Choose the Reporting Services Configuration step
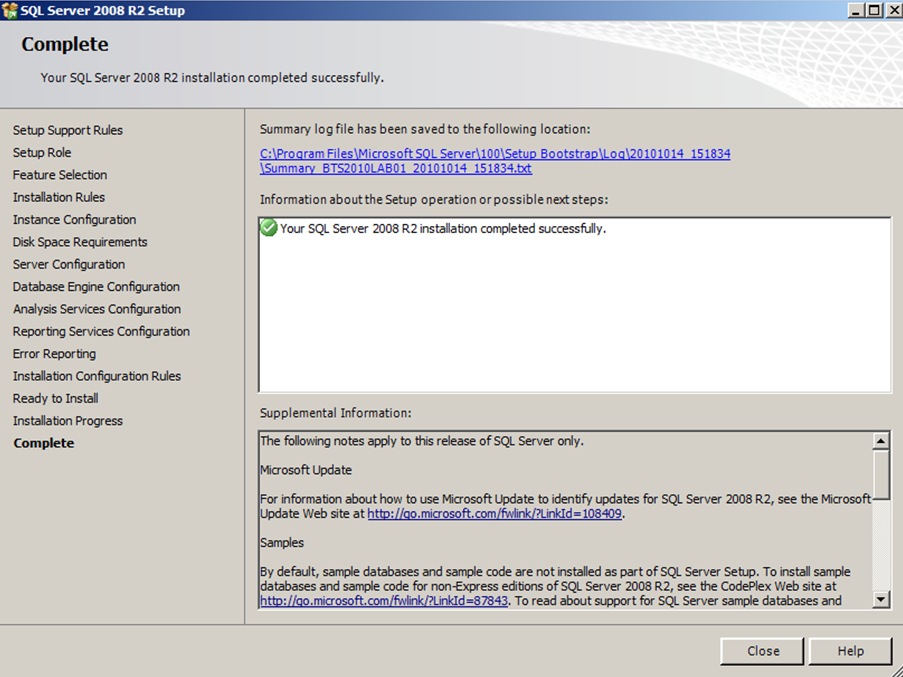The image size is (903, 677). pos(101,332)
